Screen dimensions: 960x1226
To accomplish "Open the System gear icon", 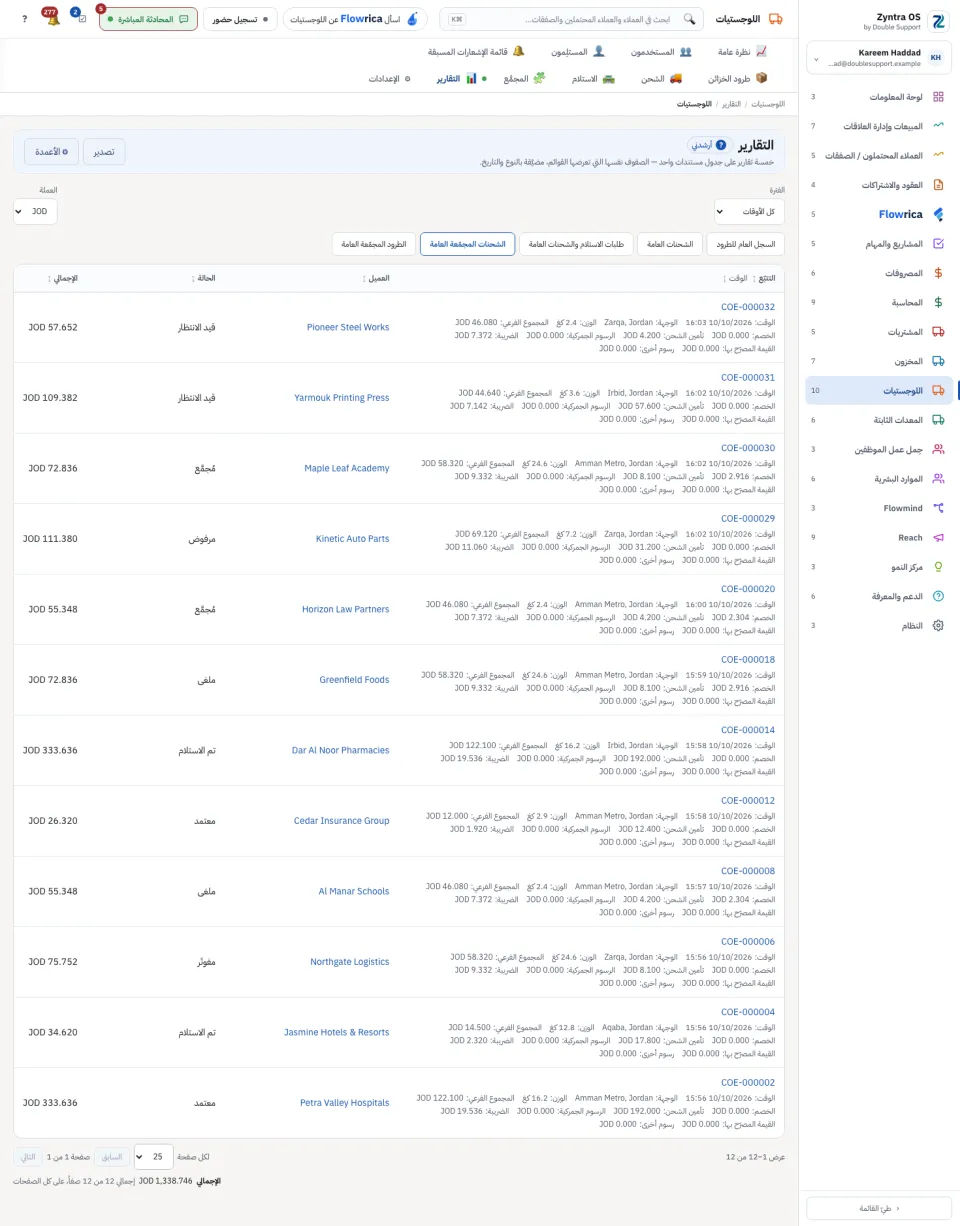I will (938, 625).
